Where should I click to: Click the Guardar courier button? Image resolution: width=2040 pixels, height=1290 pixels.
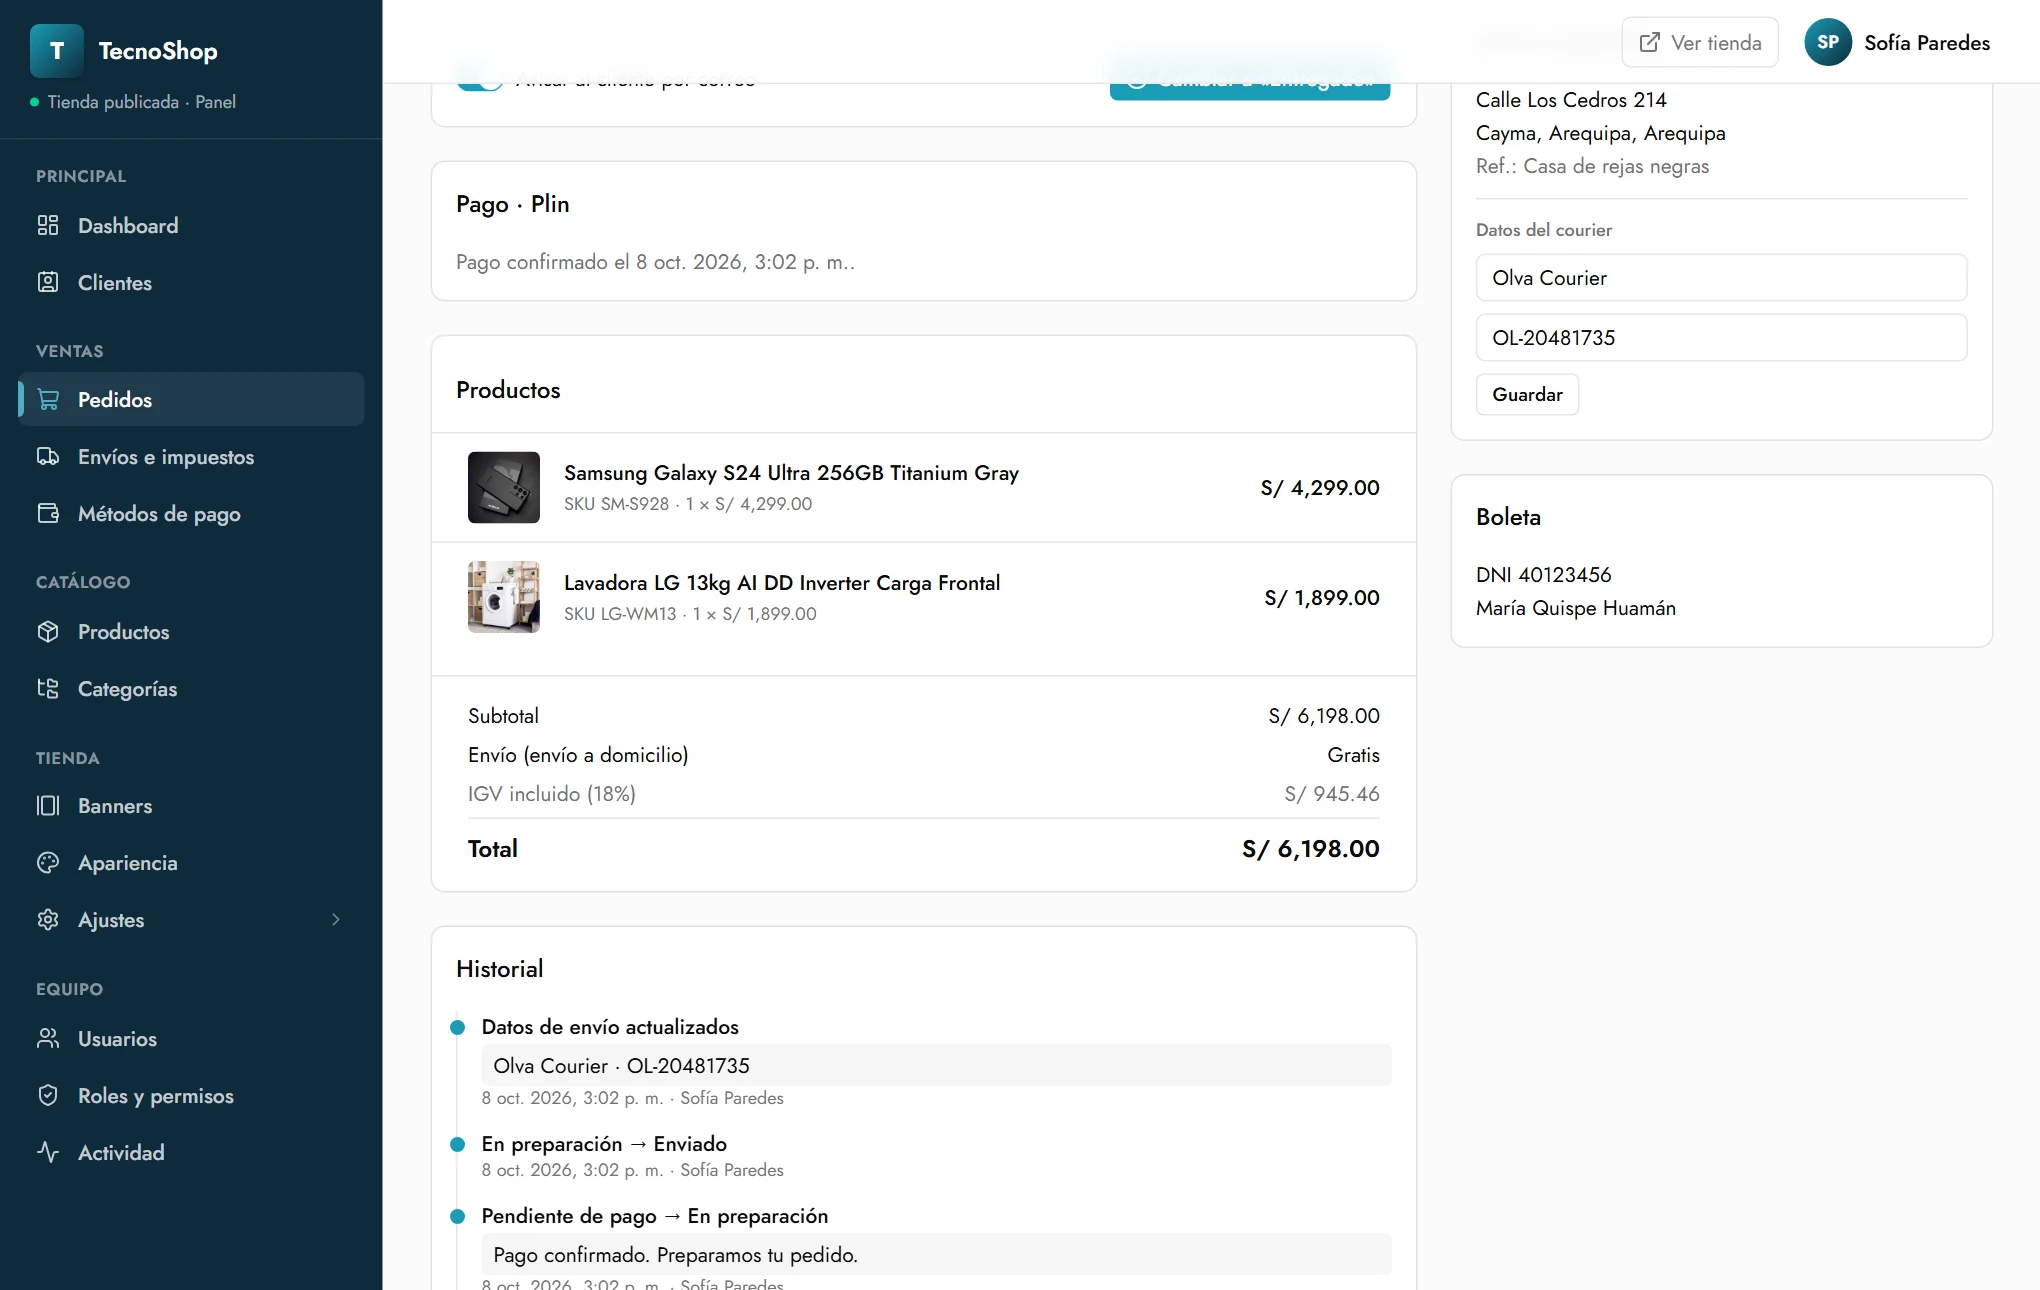(x=1527, y=394)
